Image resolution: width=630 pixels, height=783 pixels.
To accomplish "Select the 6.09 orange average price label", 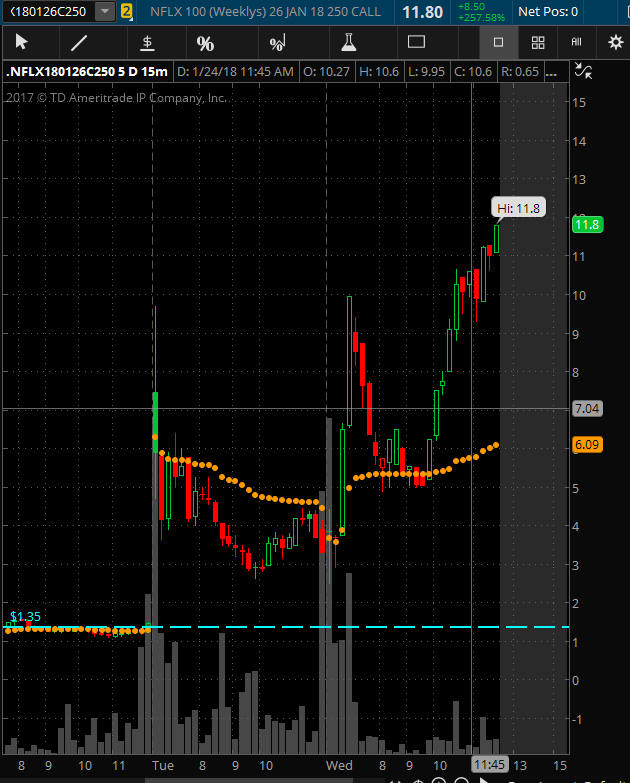I will pyautogui.click(x=587, y=444).
